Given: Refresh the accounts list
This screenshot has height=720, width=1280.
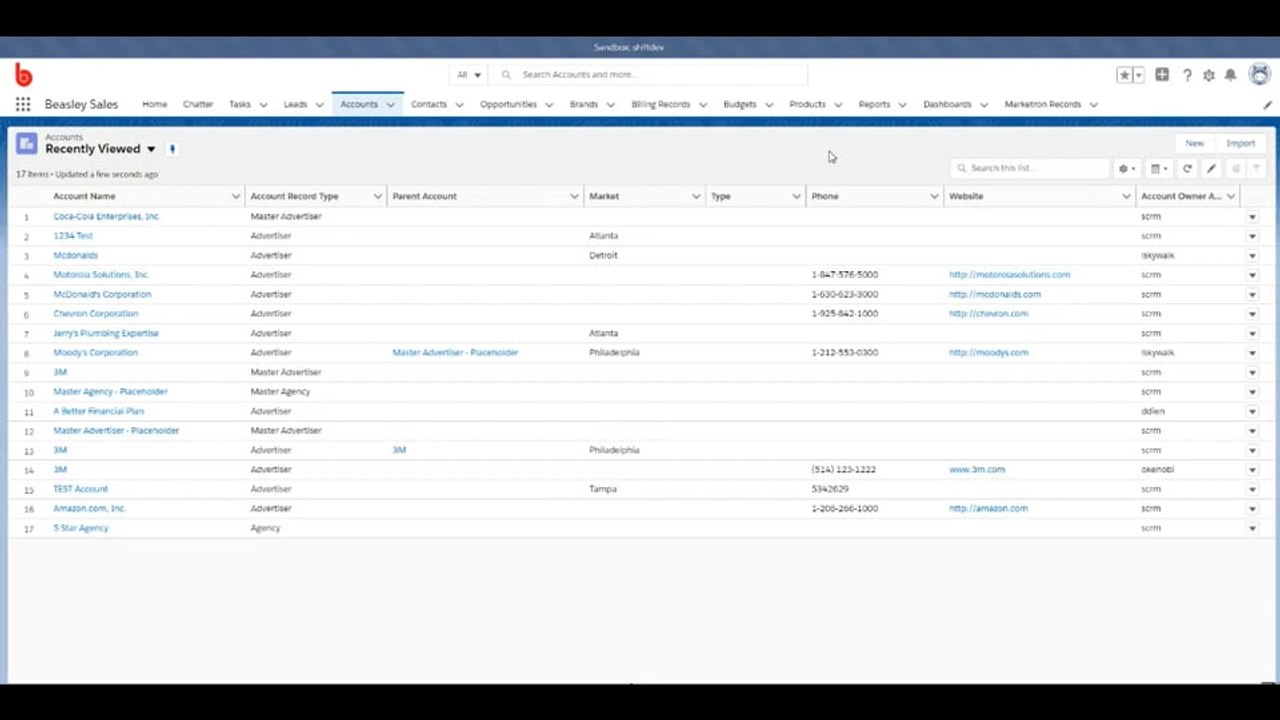Looking at the screenshot, I should 1187,169.
